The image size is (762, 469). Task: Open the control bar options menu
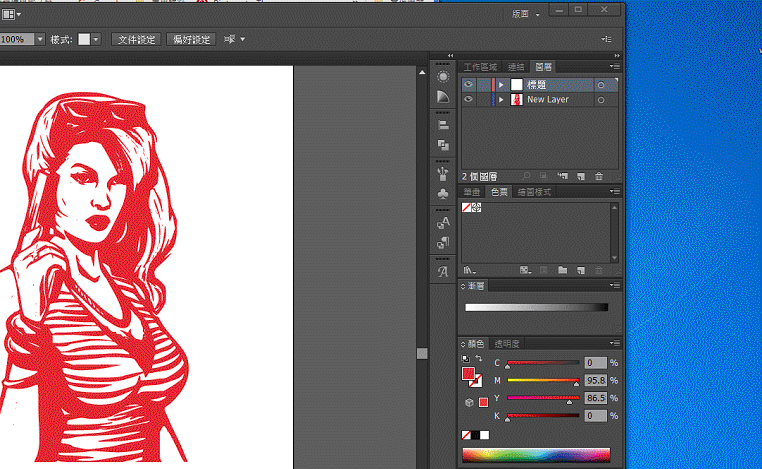coord(606,39)
